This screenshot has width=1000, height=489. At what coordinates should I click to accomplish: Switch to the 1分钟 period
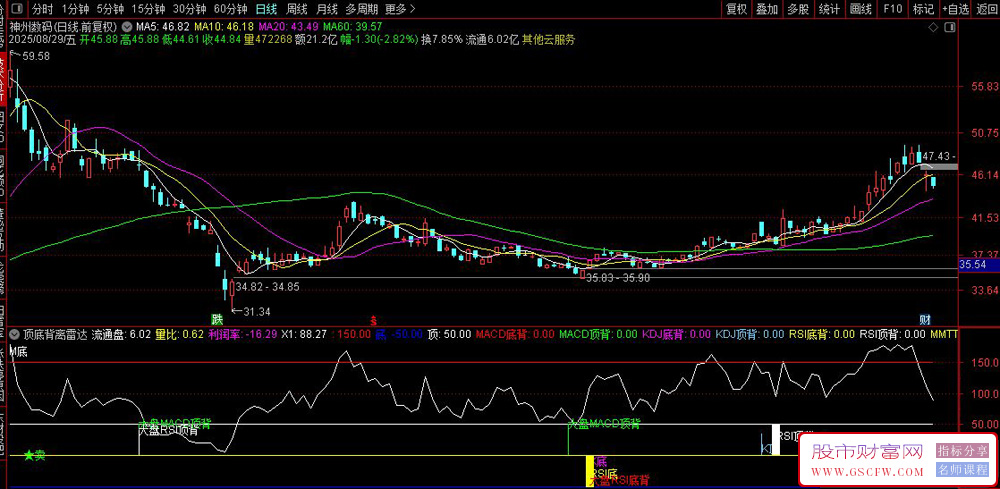point(75,9)
